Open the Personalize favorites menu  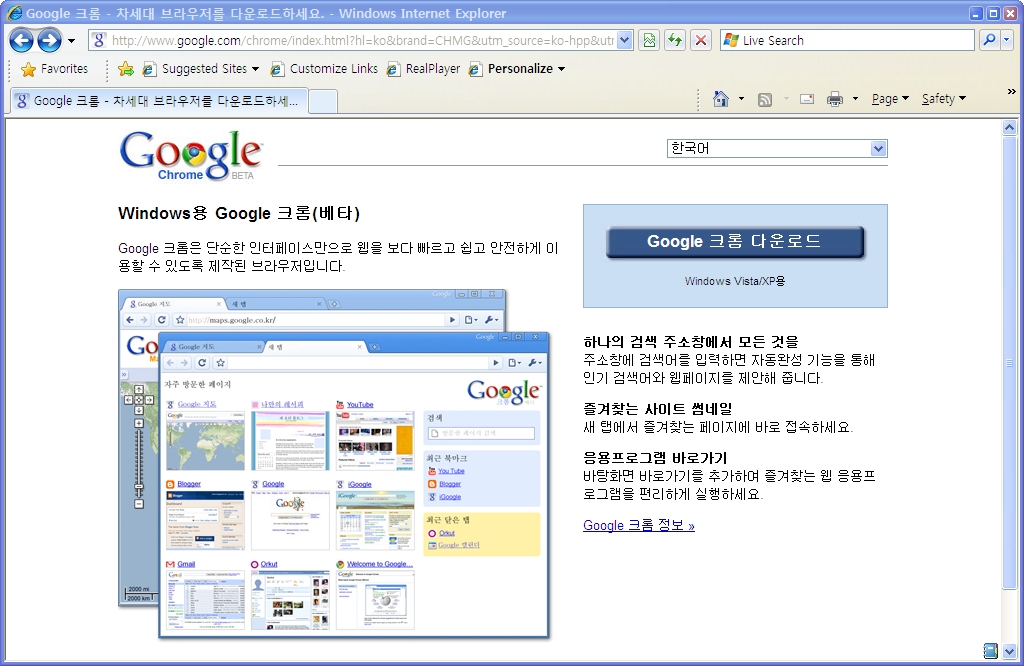(517, 69)
